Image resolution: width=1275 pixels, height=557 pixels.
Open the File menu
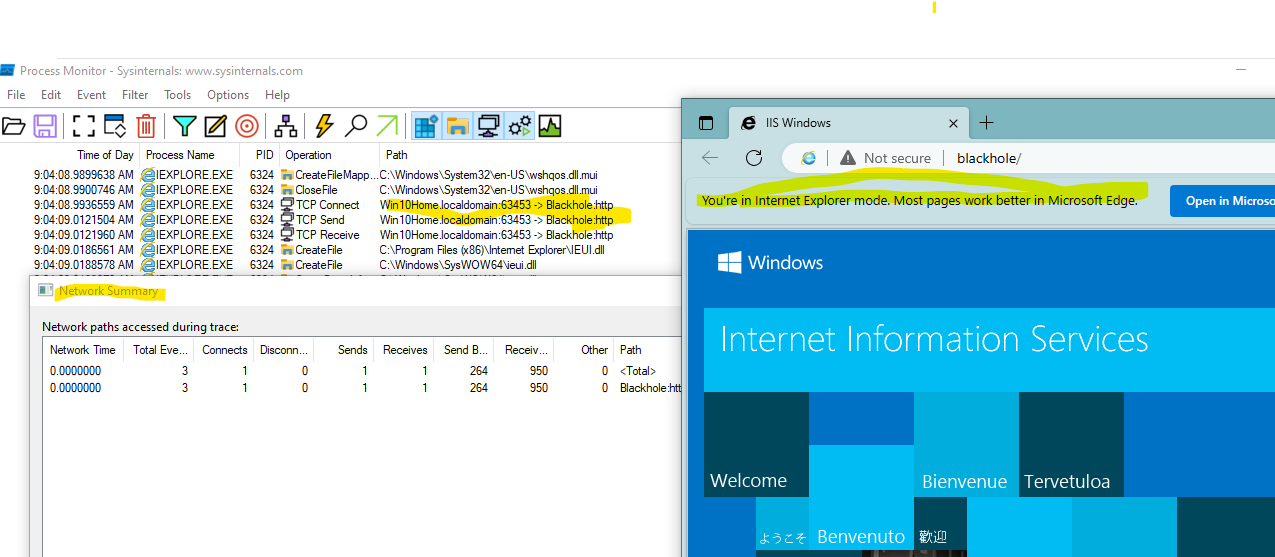[16, 95]
